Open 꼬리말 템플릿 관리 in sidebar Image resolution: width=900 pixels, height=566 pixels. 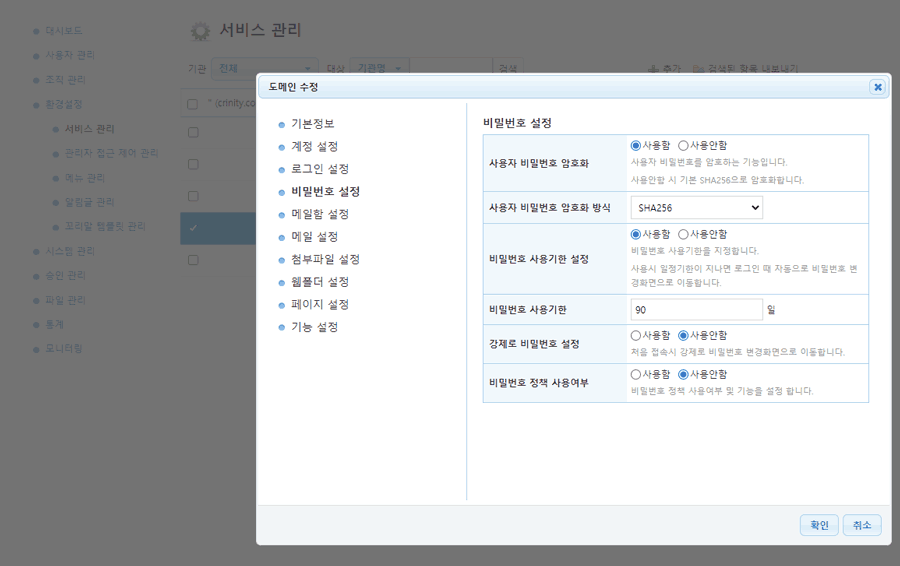pyautogui.click(x=105, y=226)
